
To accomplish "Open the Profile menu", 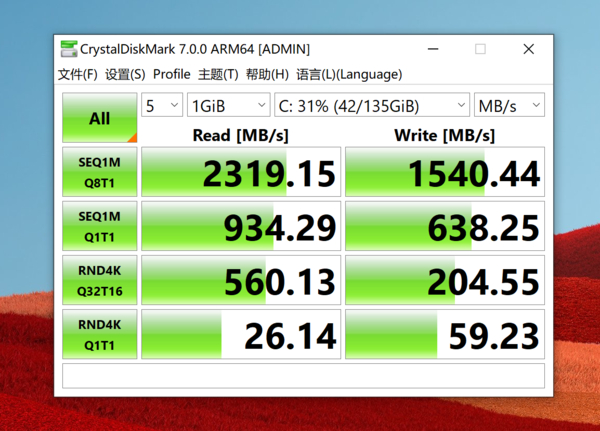I will [x=171, y=74].
